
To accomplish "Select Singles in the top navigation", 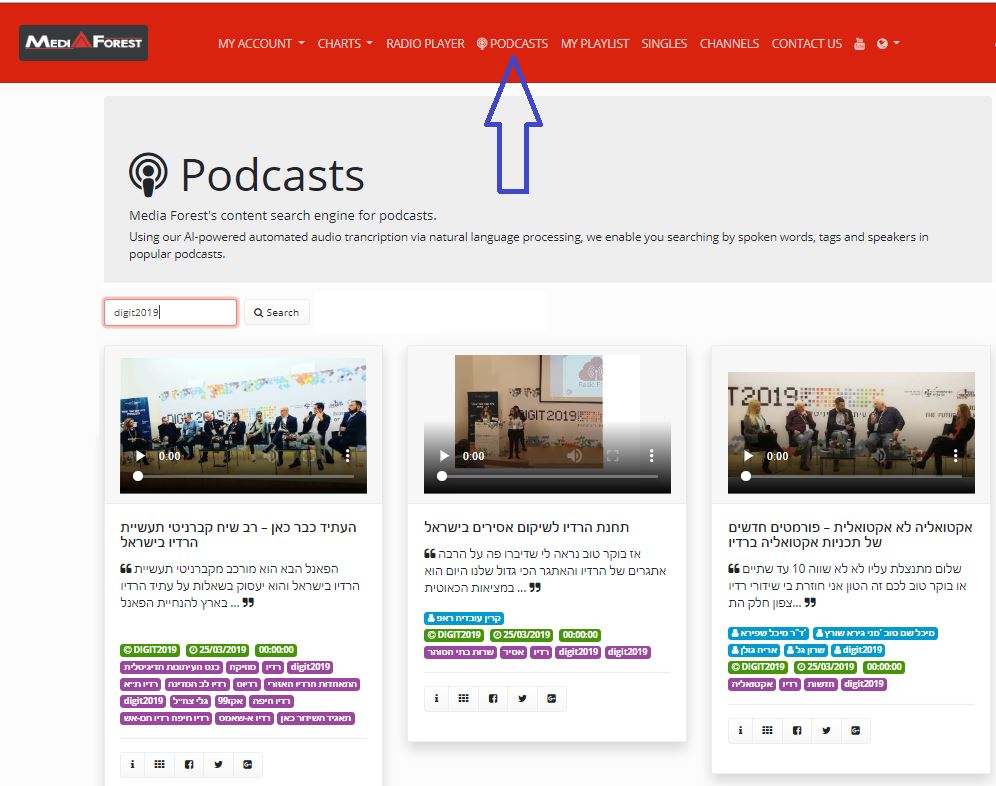I will pos(664,43).
